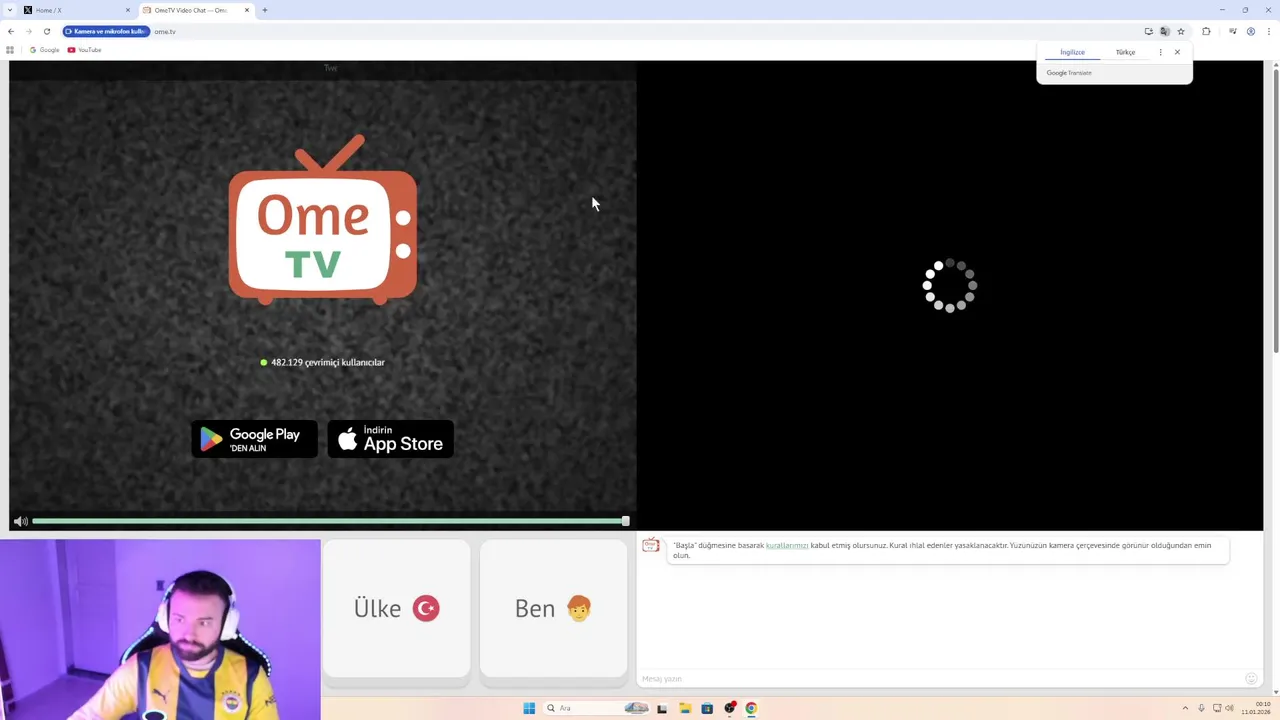Click the address bar showing ome.tv

(640, 31)
